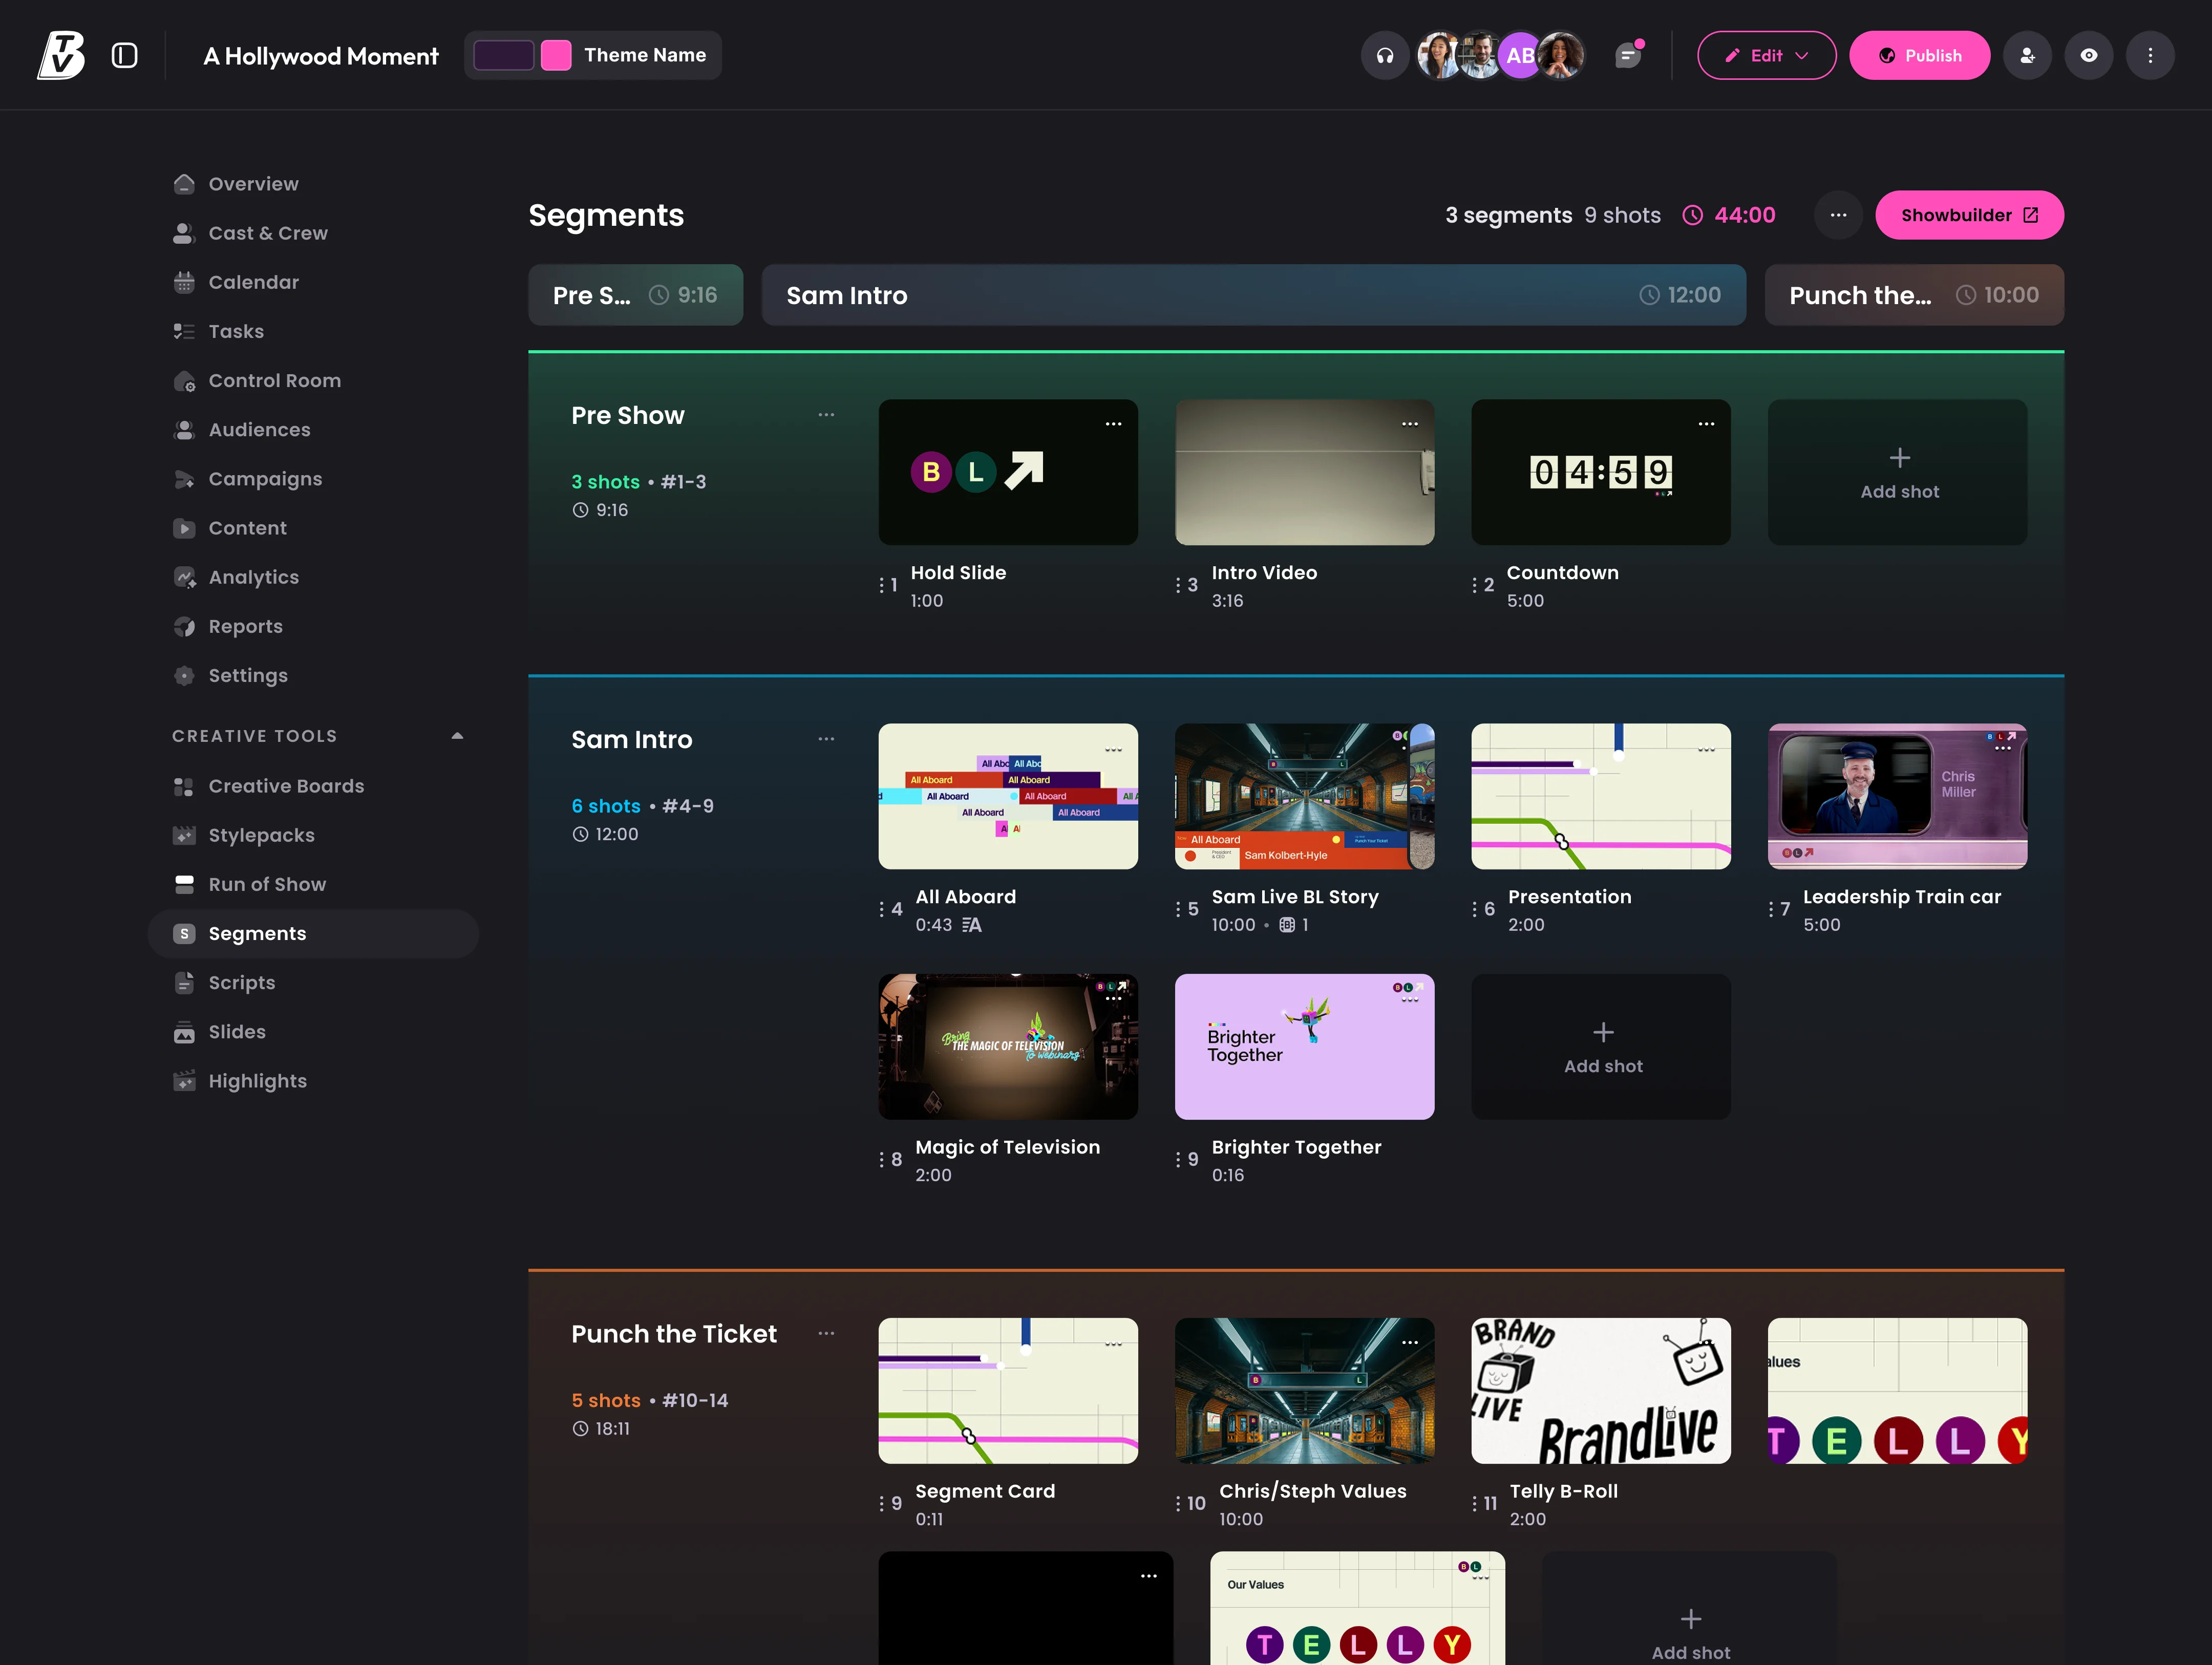The image size is (2212, 1665).
Task: Click the Publish button
Action: click(x=1919, y=56)
